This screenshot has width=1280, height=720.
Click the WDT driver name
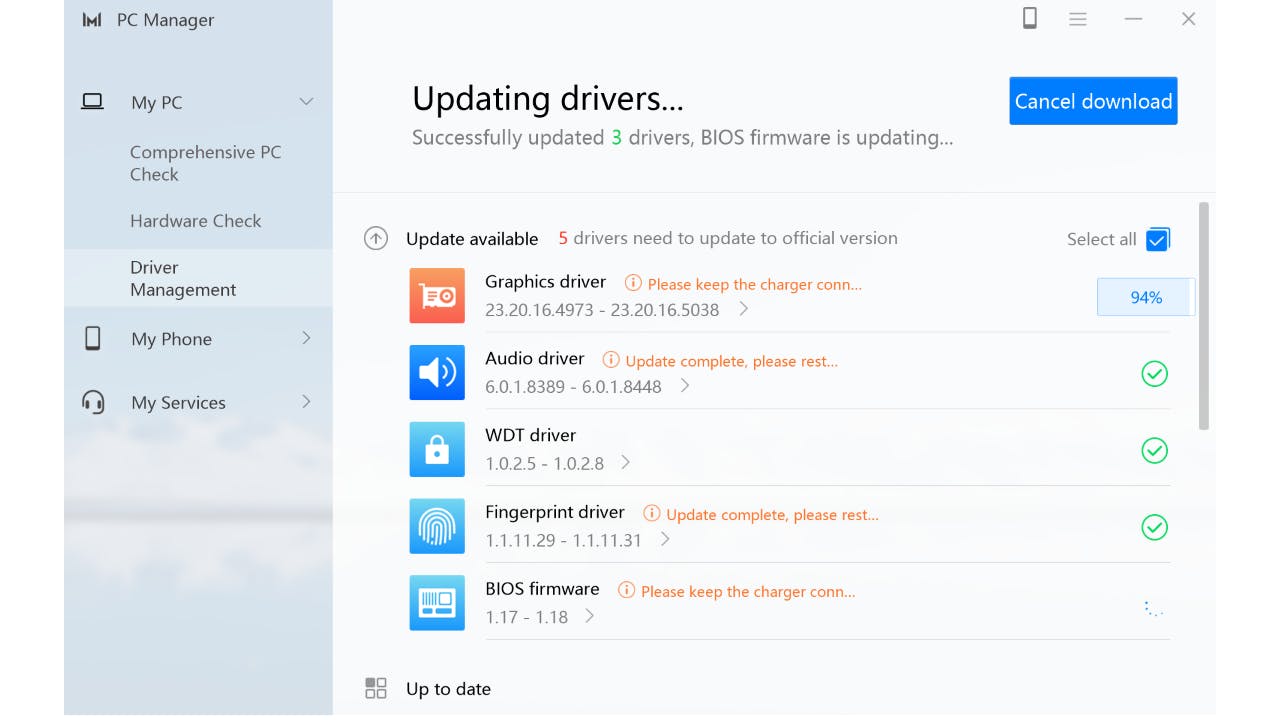[x=531, y=435]
